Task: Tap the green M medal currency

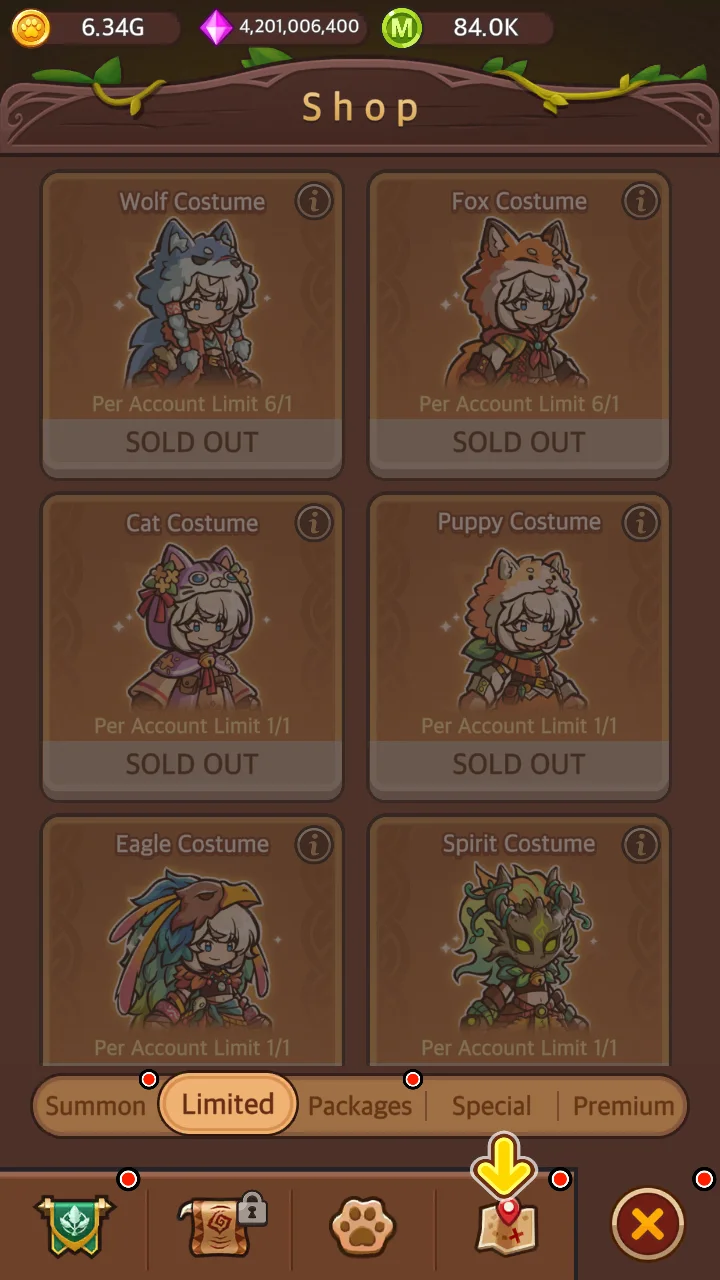Action: tap(468, 28)
